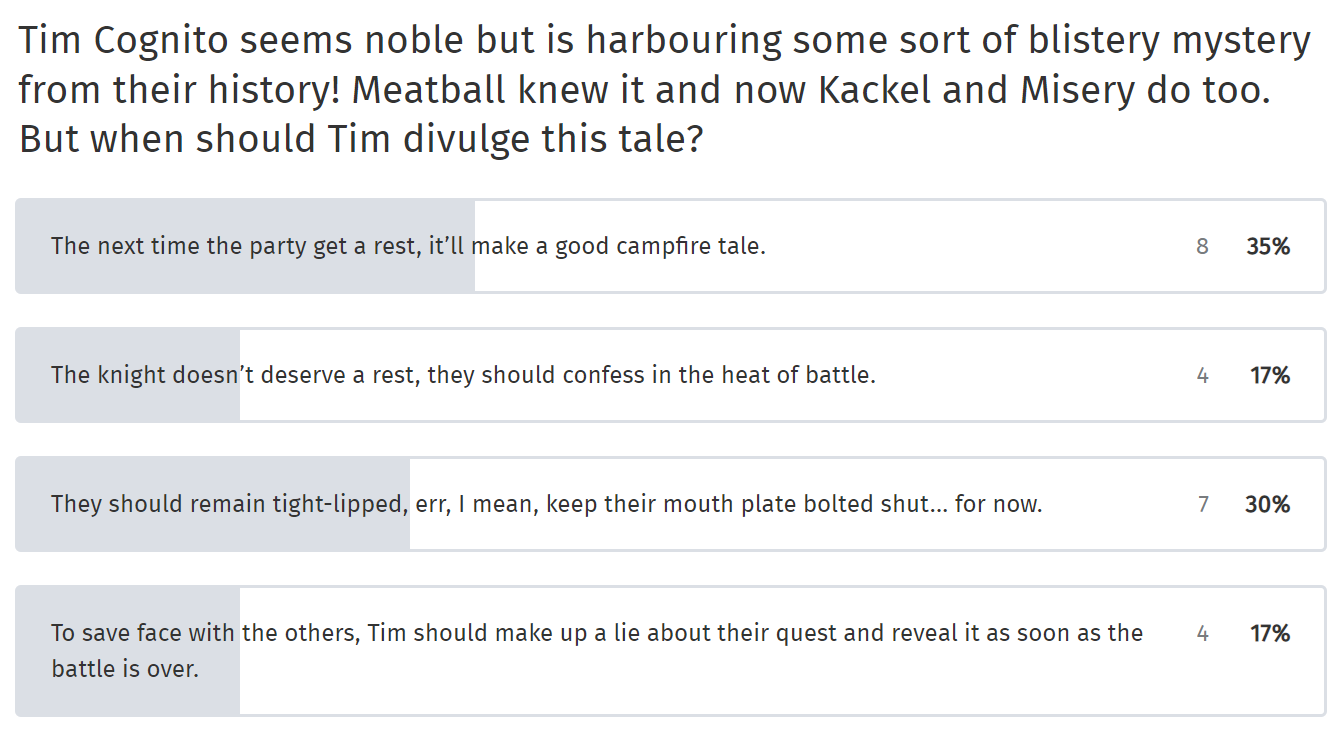
Task: Click the filled bar of the tight-lipped option
Action: click(x=213, y=504)
